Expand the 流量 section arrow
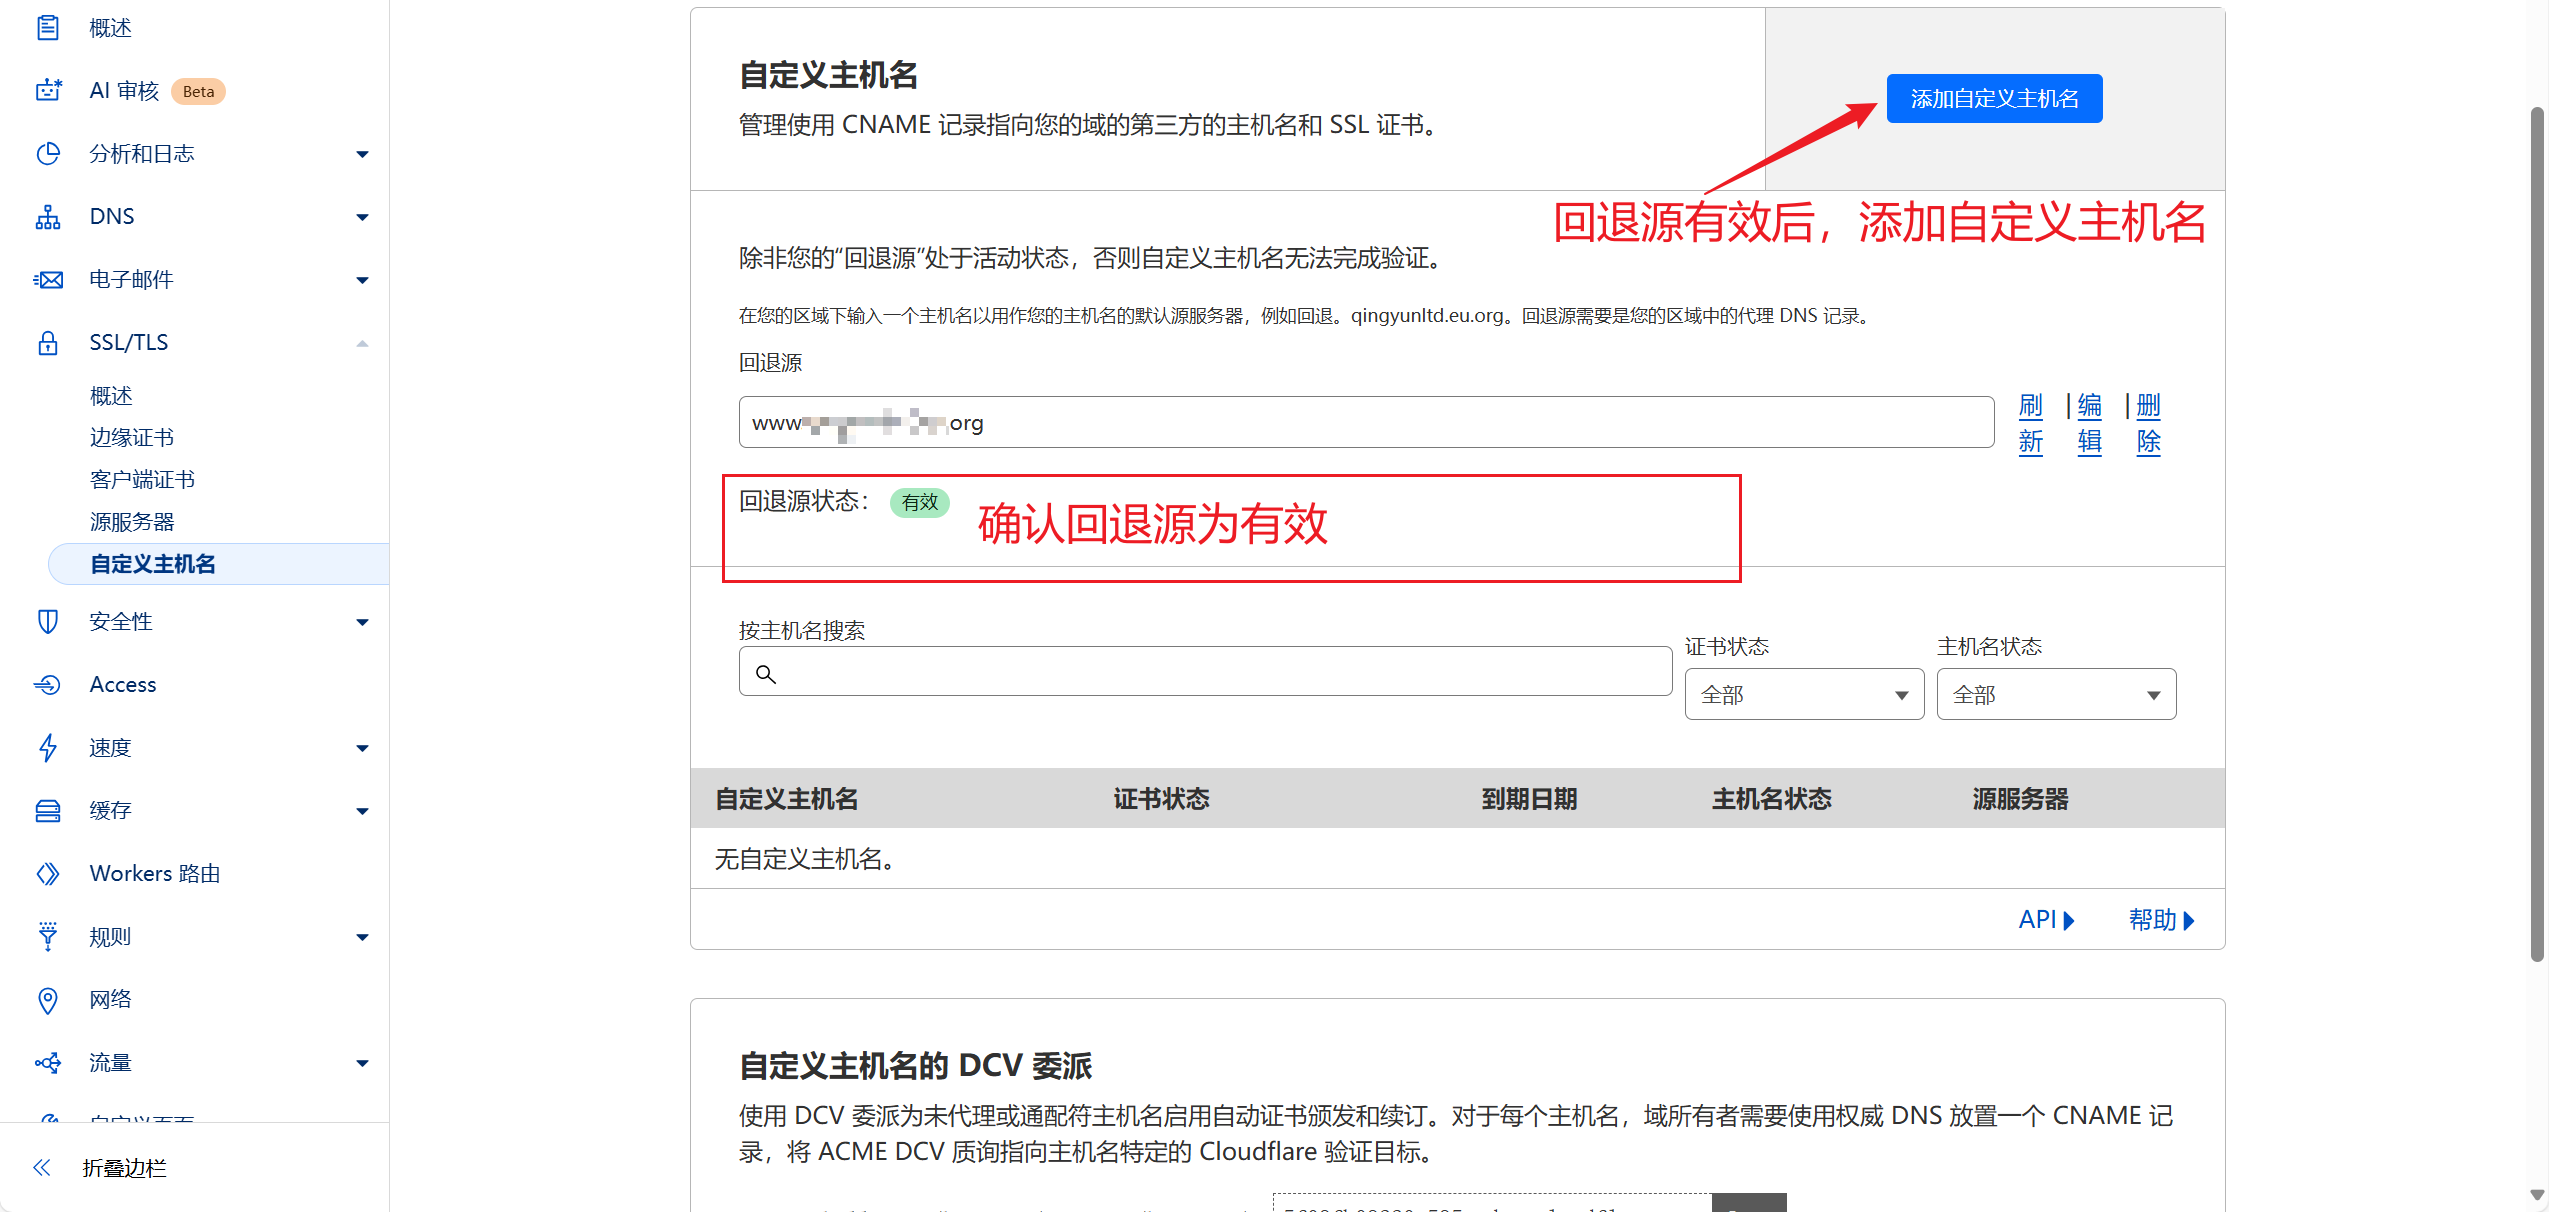 pyautogui.click(x=362, y=1063)
